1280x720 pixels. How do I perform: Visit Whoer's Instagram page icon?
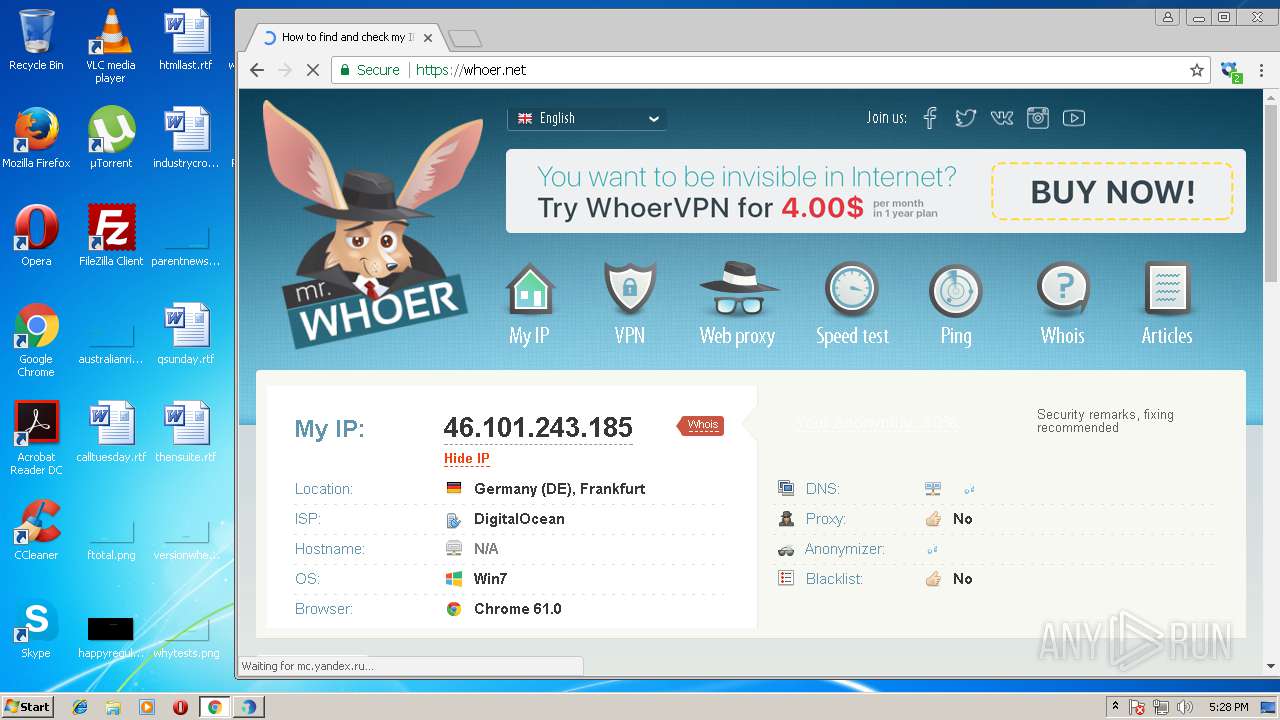[1038, 118]
